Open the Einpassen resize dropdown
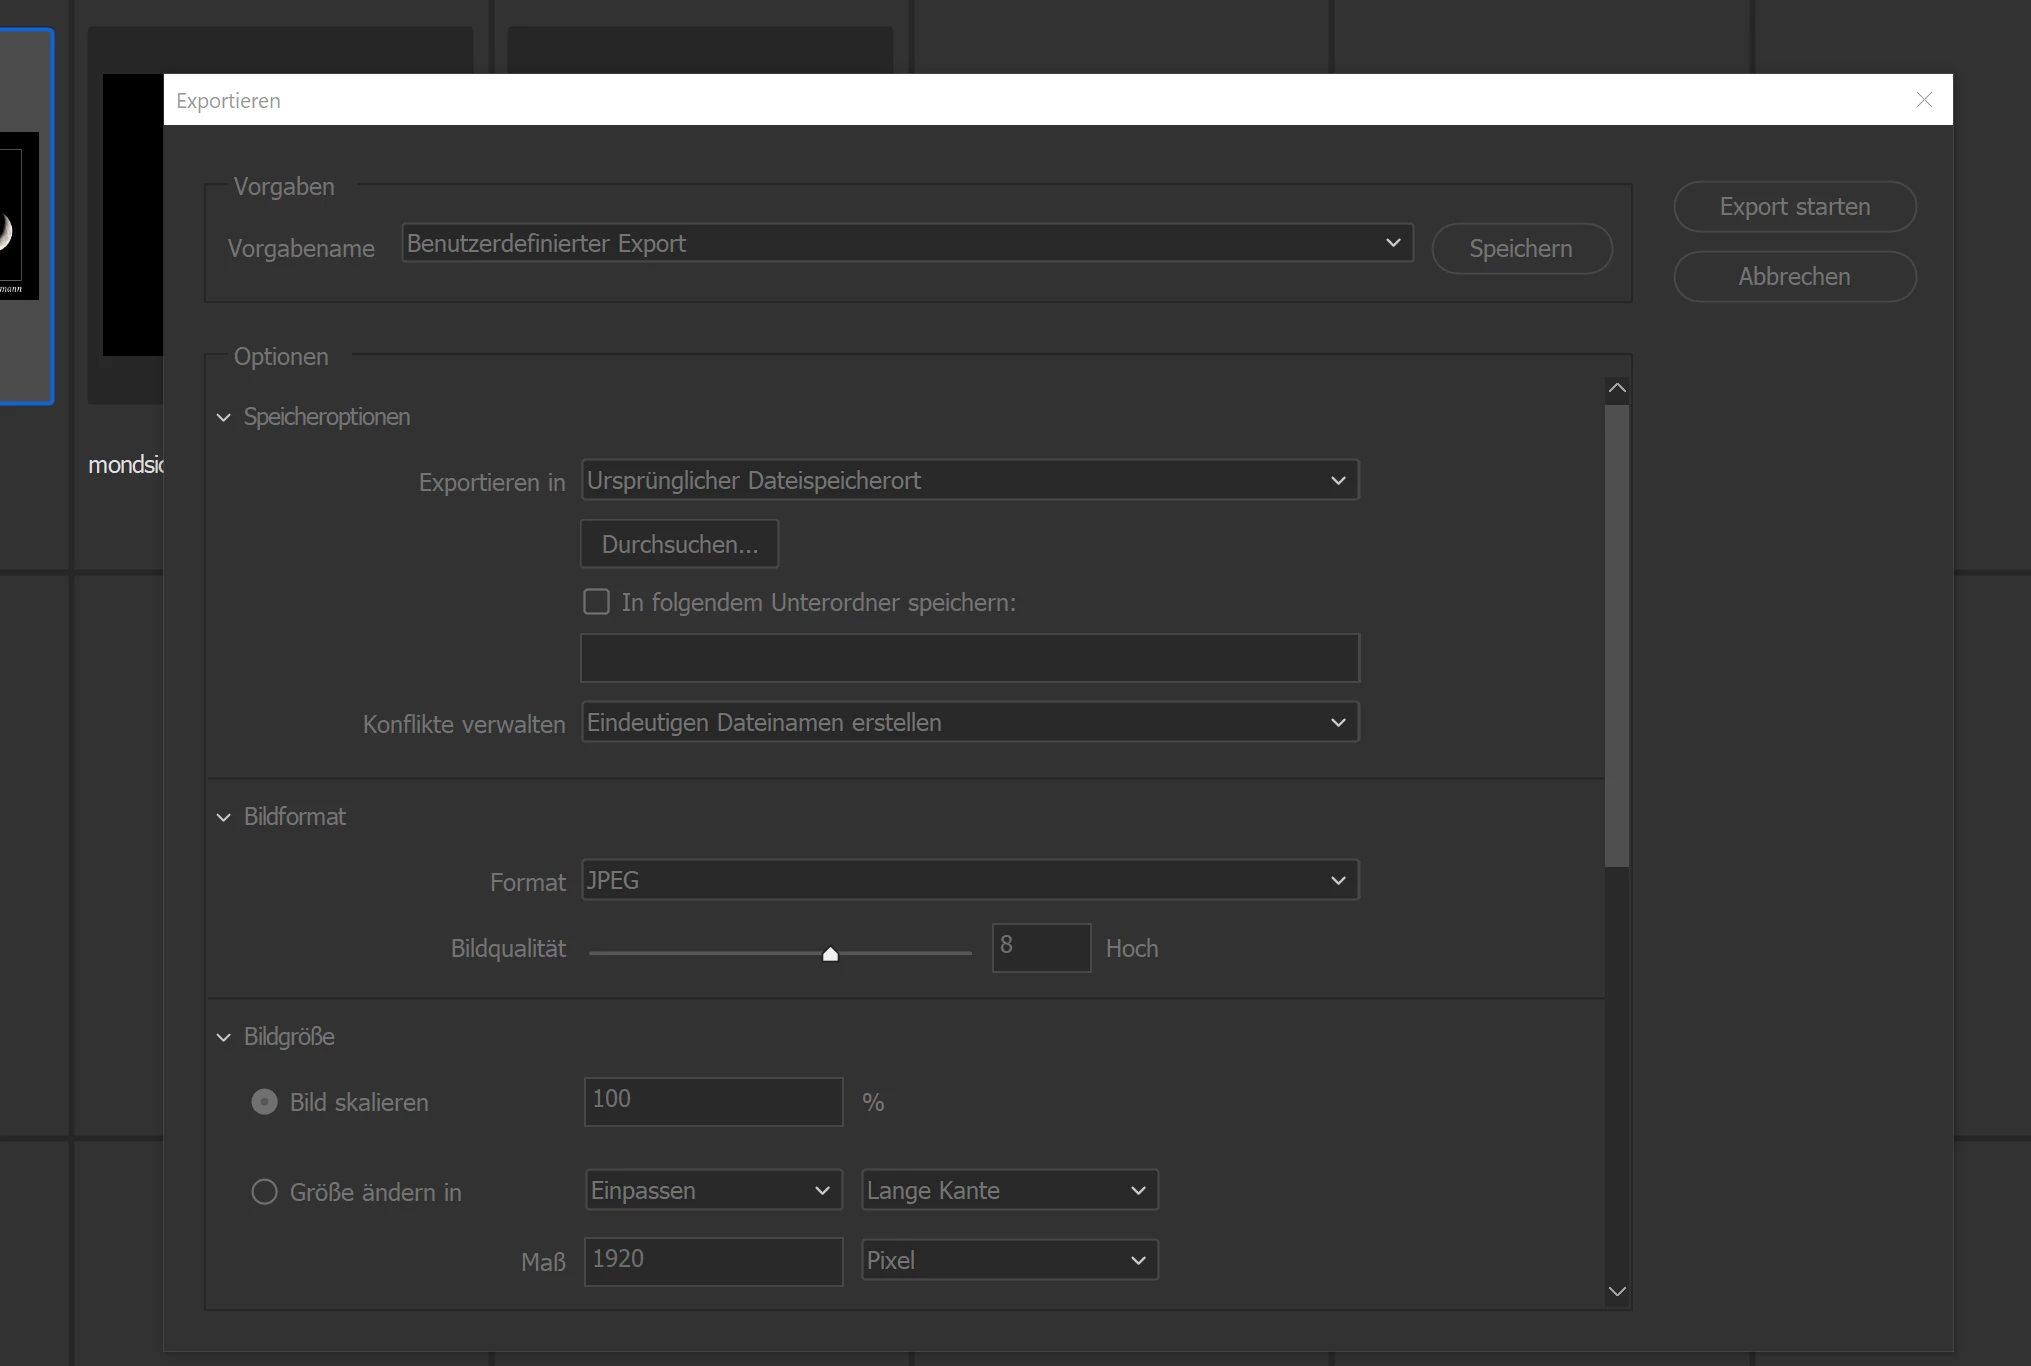 (712, 1190)
